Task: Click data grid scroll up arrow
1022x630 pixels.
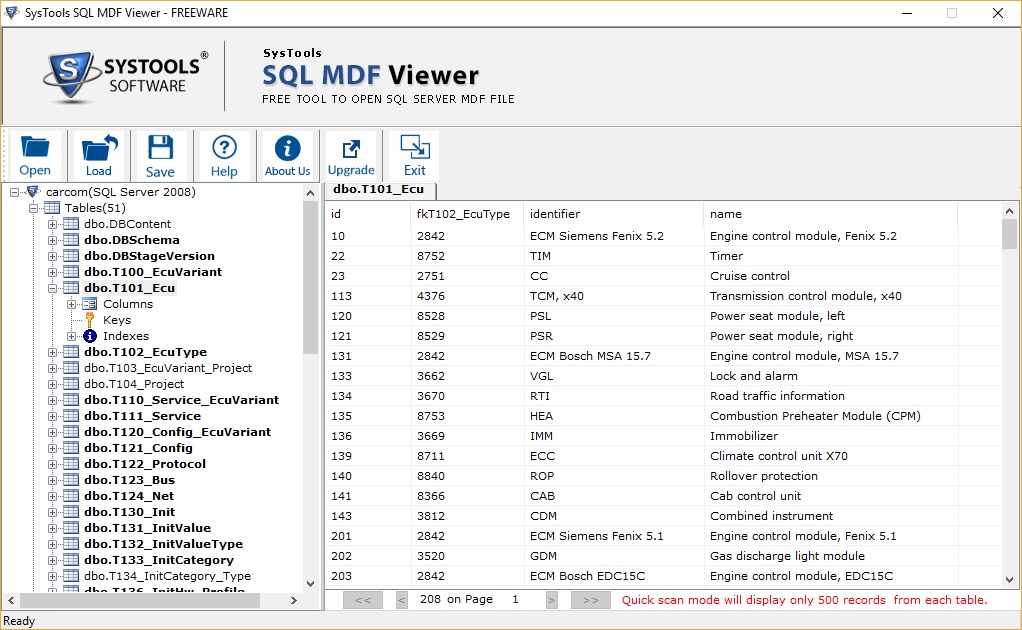Action: click(x=1009, y=211)
